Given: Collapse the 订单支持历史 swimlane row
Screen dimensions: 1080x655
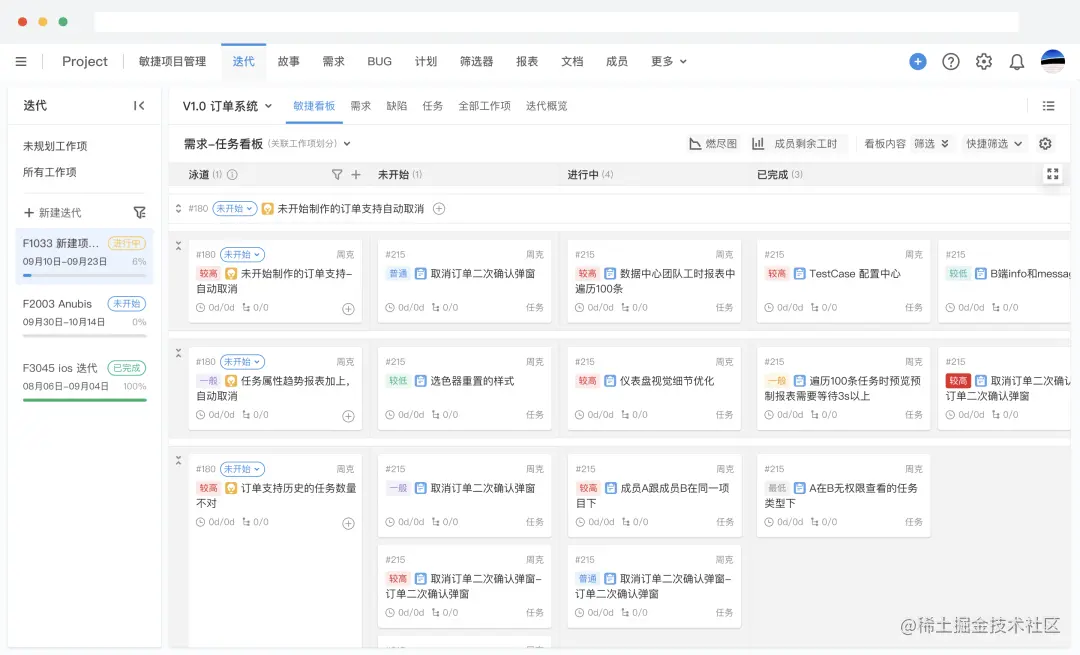Looking at the screenshot, I should [178, 460].
